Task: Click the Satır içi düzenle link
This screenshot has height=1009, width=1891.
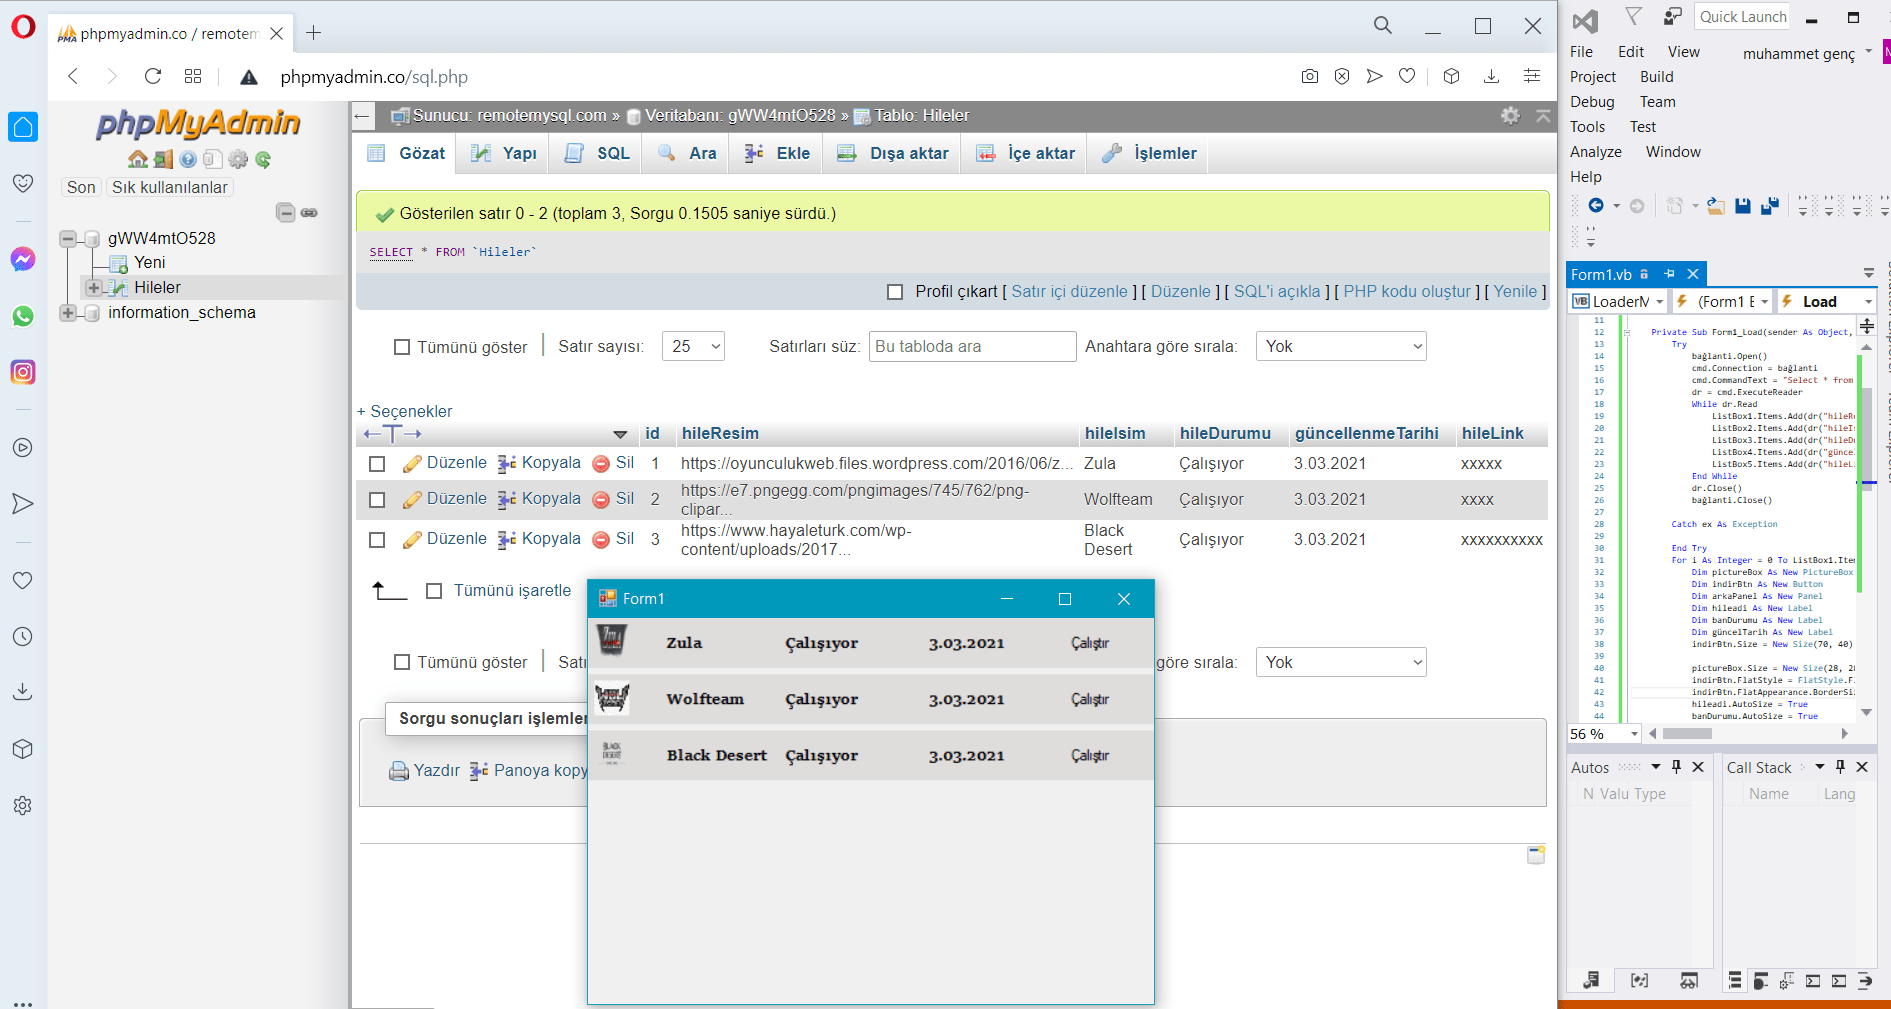Action: (x=1069, y=291)
